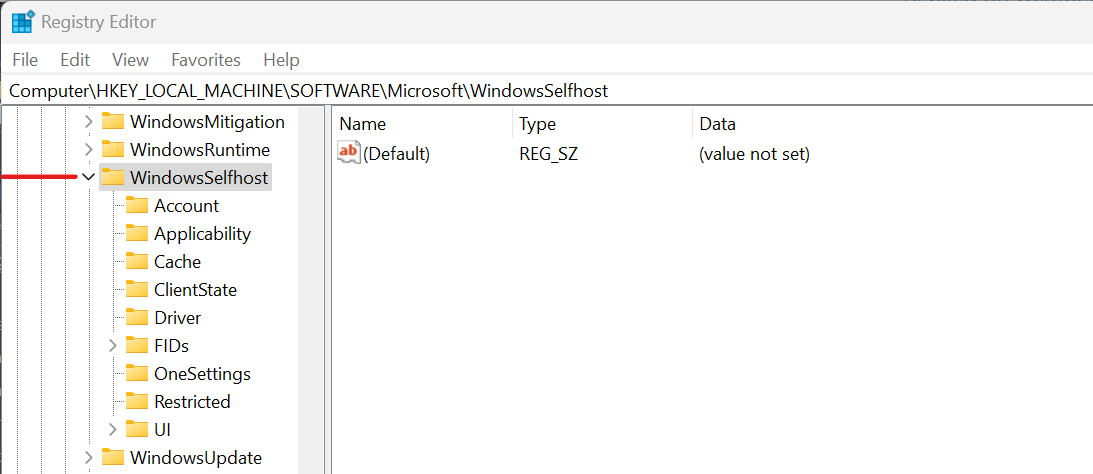Expand the FIDs key
Viewport: 1093px width, 474px height.
pos(113,345)
